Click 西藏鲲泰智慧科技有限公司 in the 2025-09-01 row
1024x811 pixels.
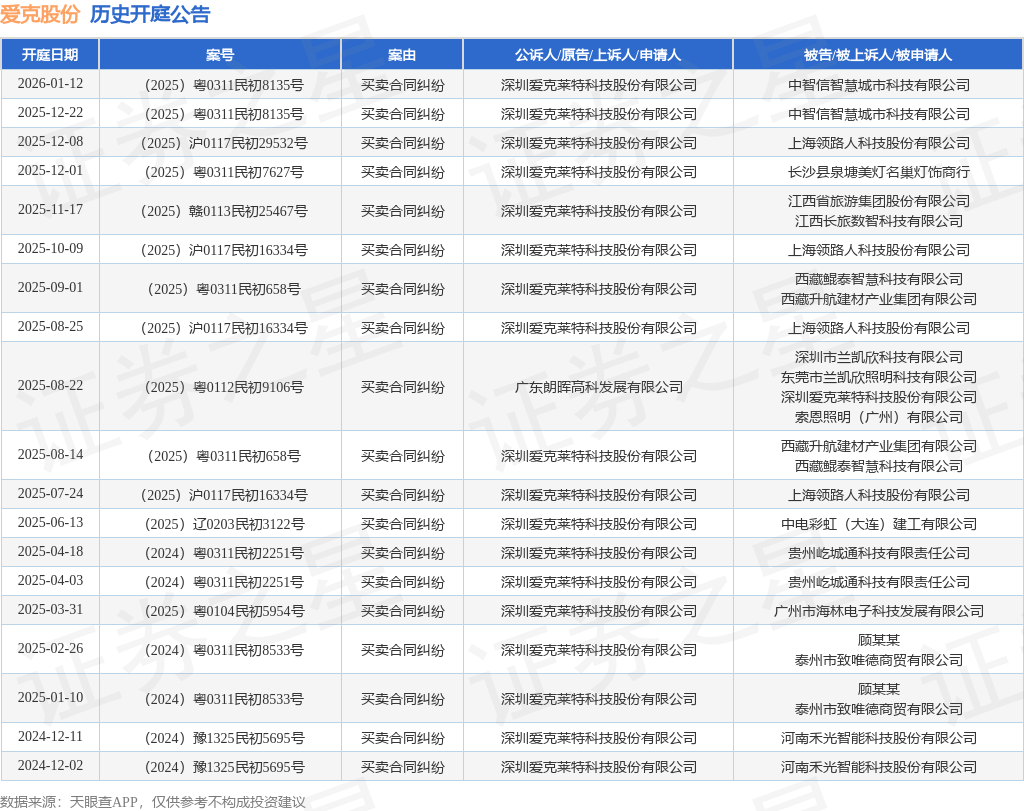878,279
